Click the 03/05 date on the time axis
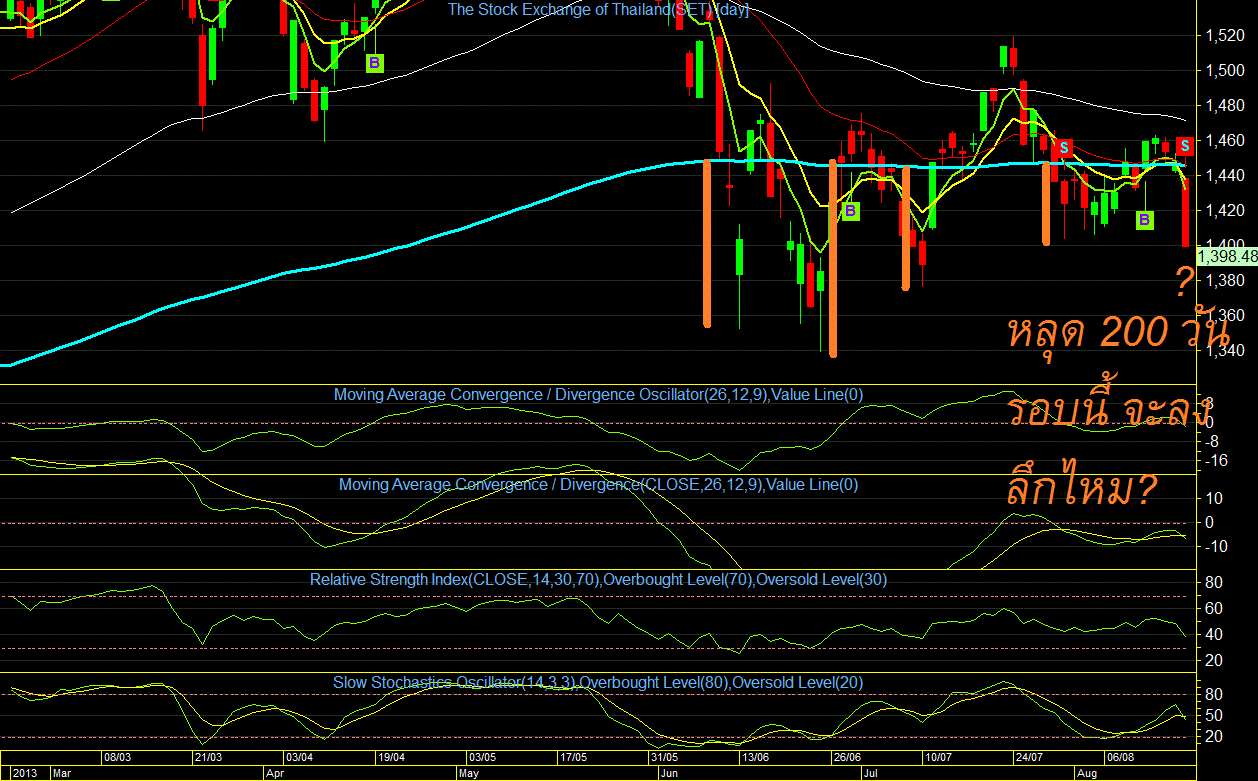Screen dimensions: 1258x781 (481, 758)
